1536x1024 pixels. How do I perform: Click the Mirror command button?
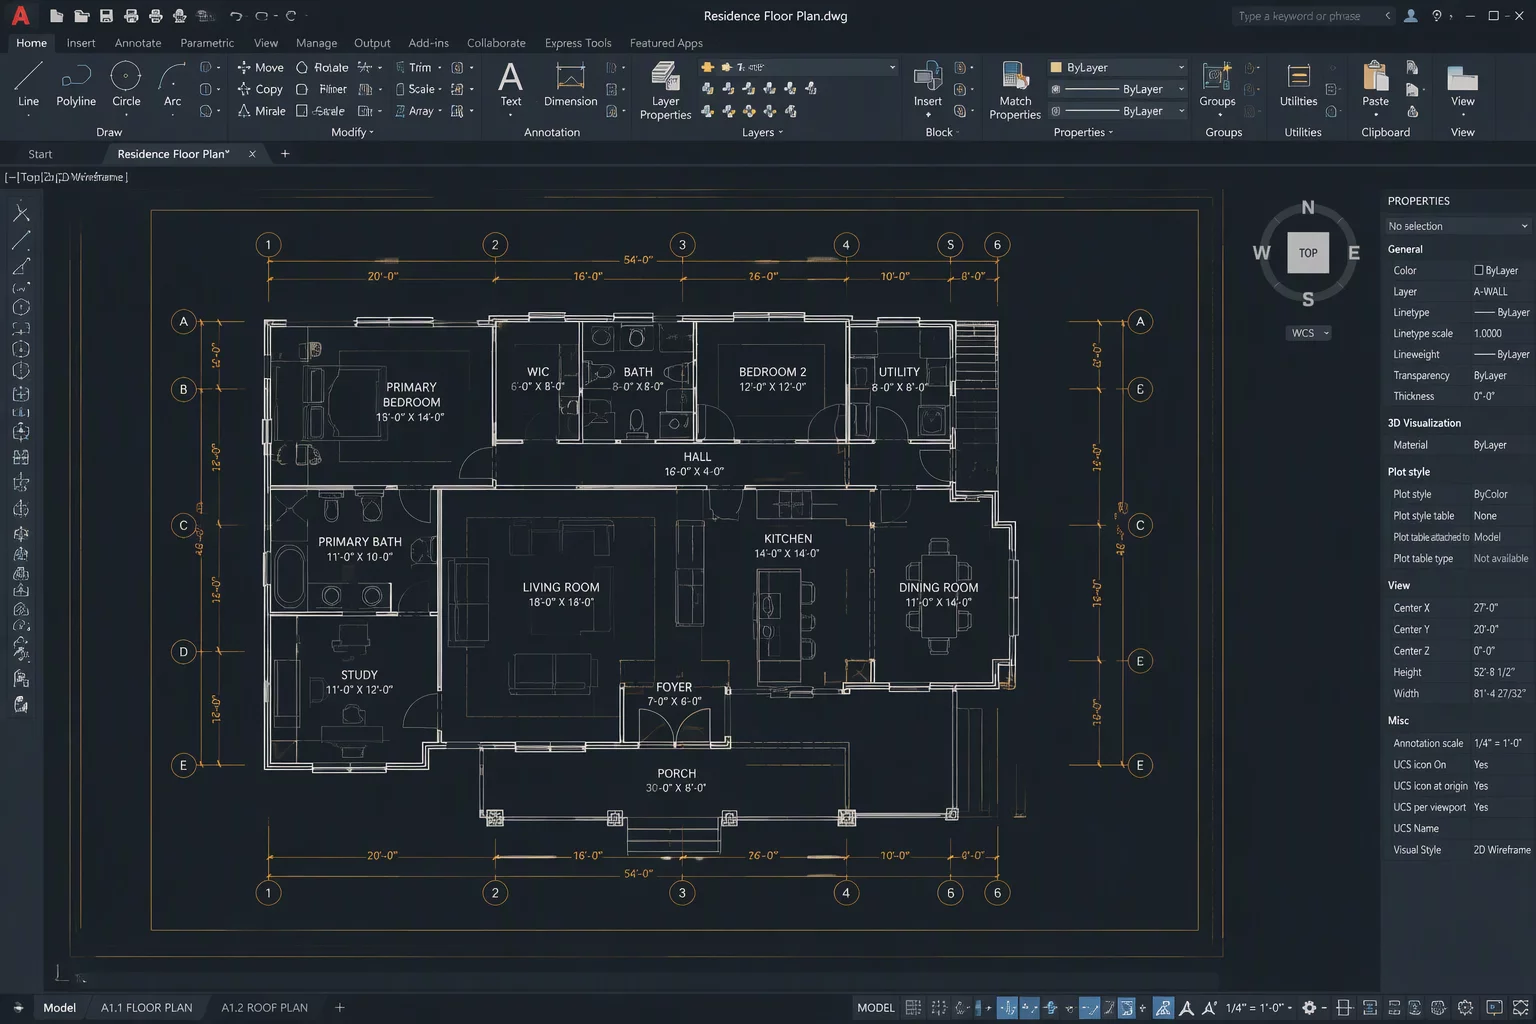pyautogui.click(x=261, y=111)
